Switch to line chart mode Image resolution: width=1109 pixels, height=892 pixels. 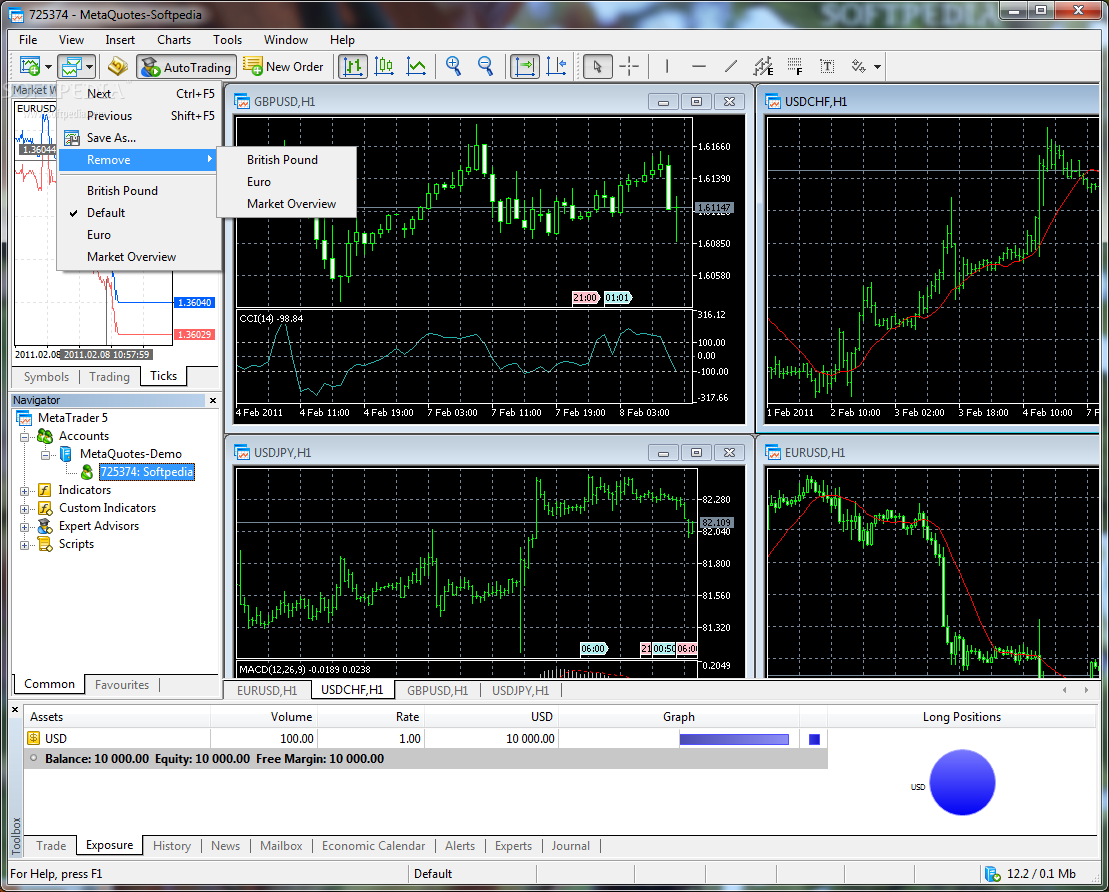417,66
